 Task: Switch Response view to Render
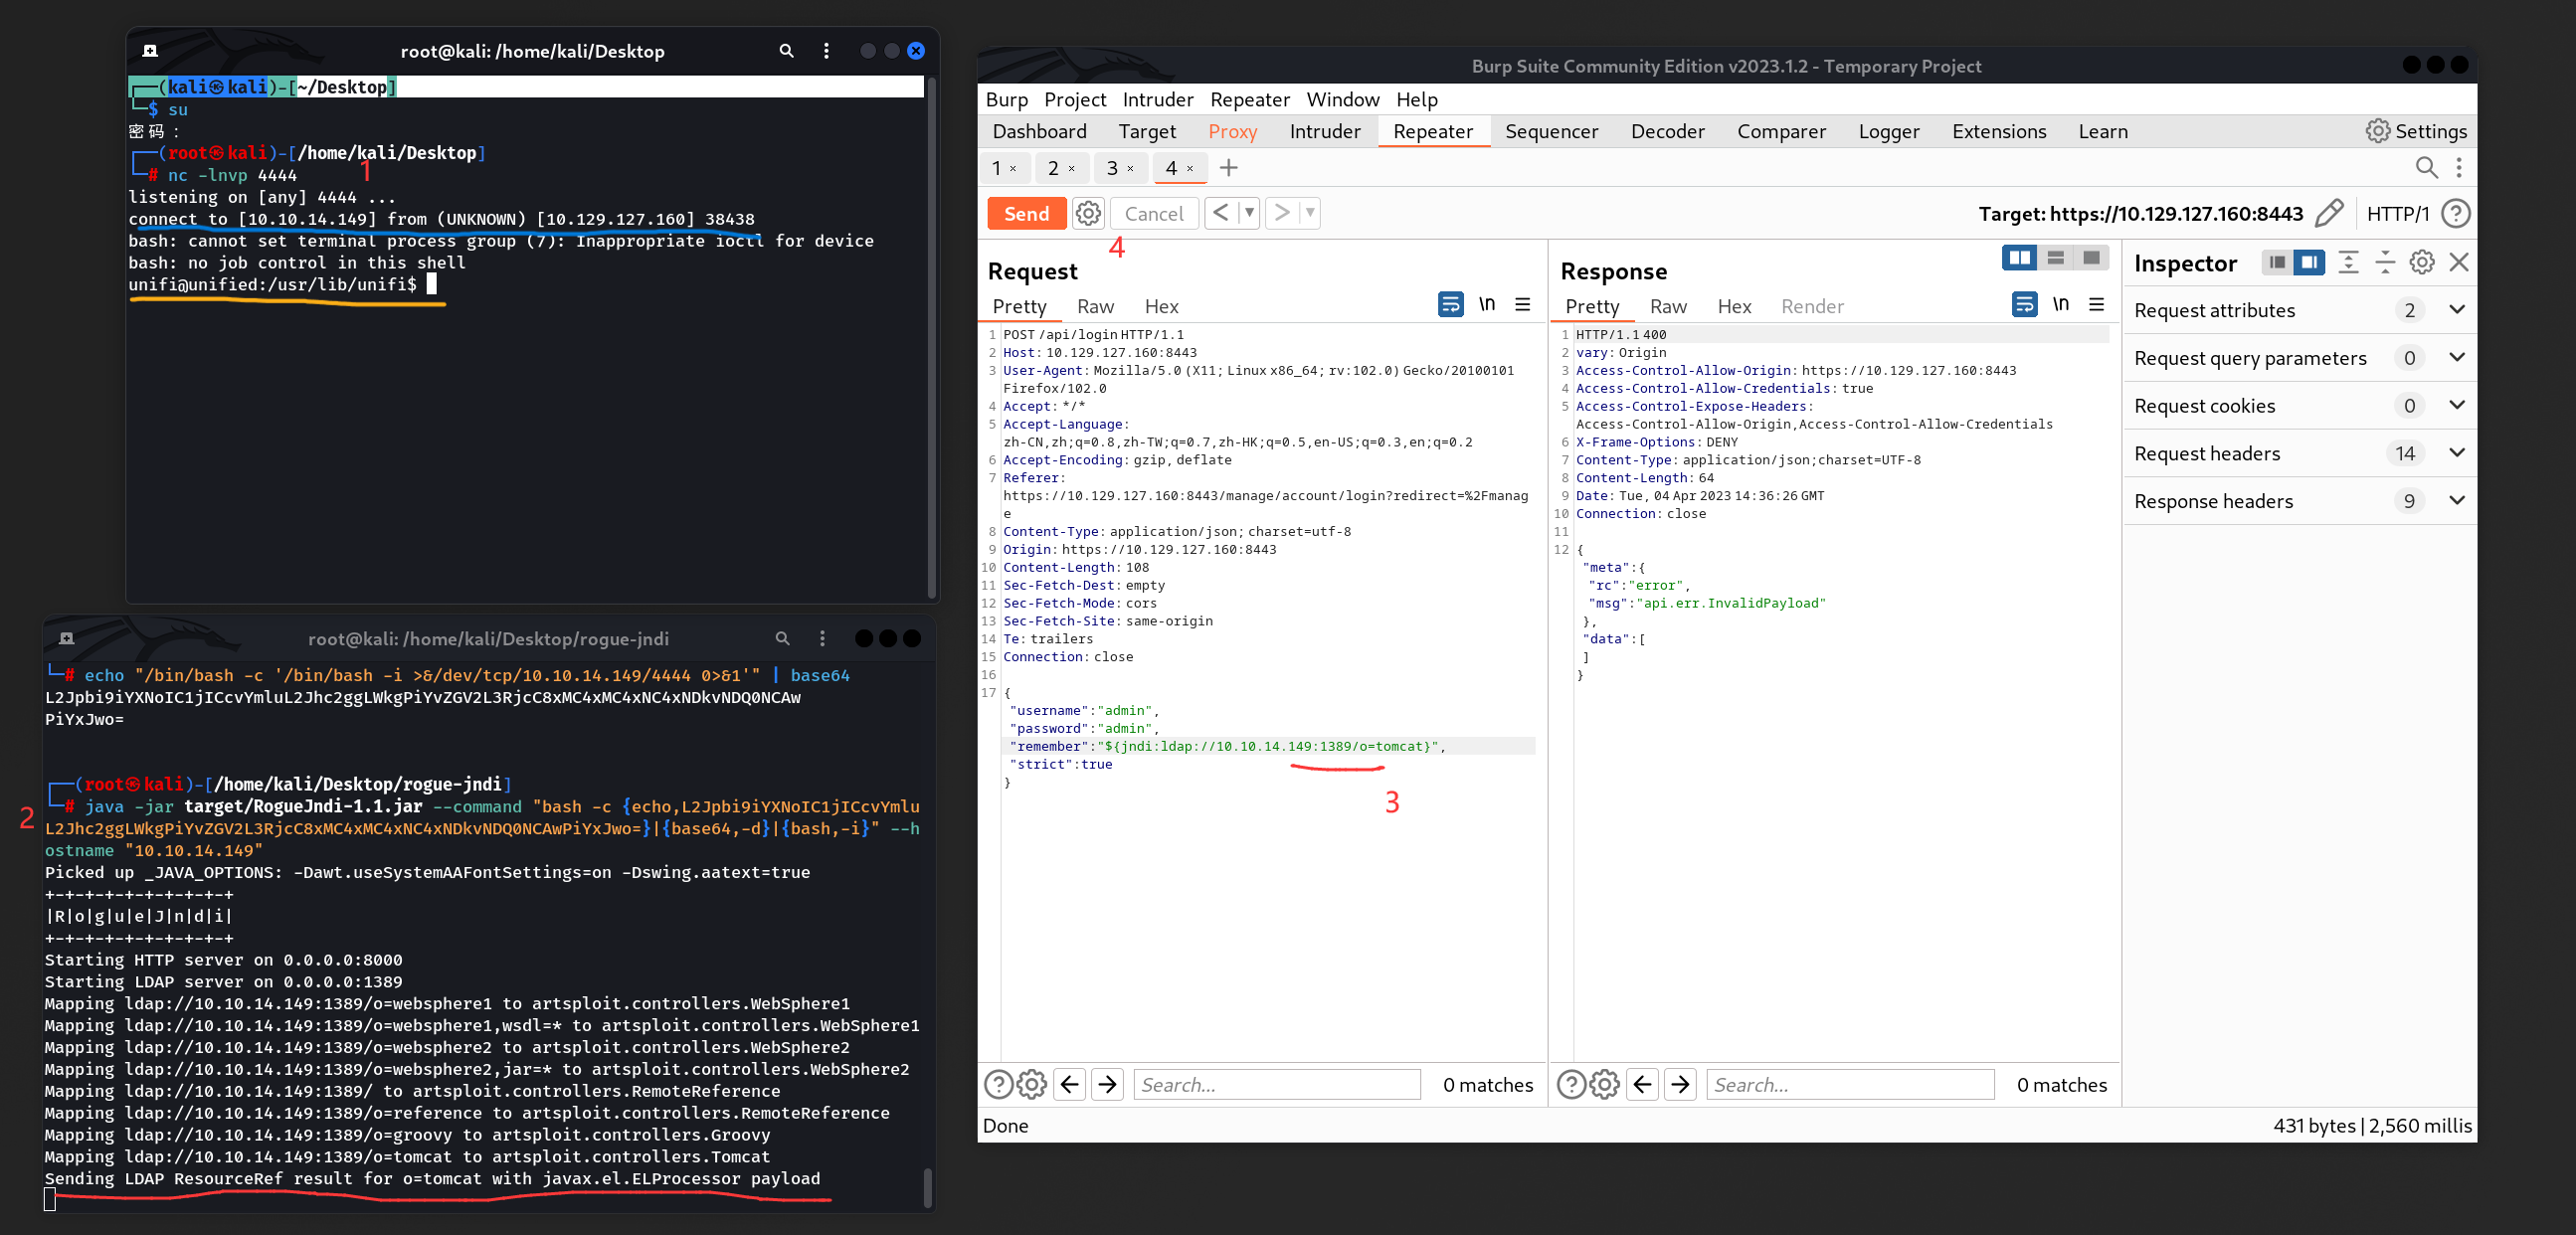(1811, 306)
